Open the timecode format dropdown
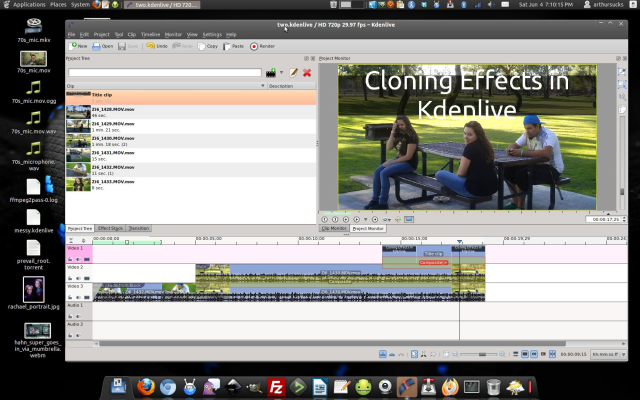Viewport: 640px width, 400px height. coord(609,354)
